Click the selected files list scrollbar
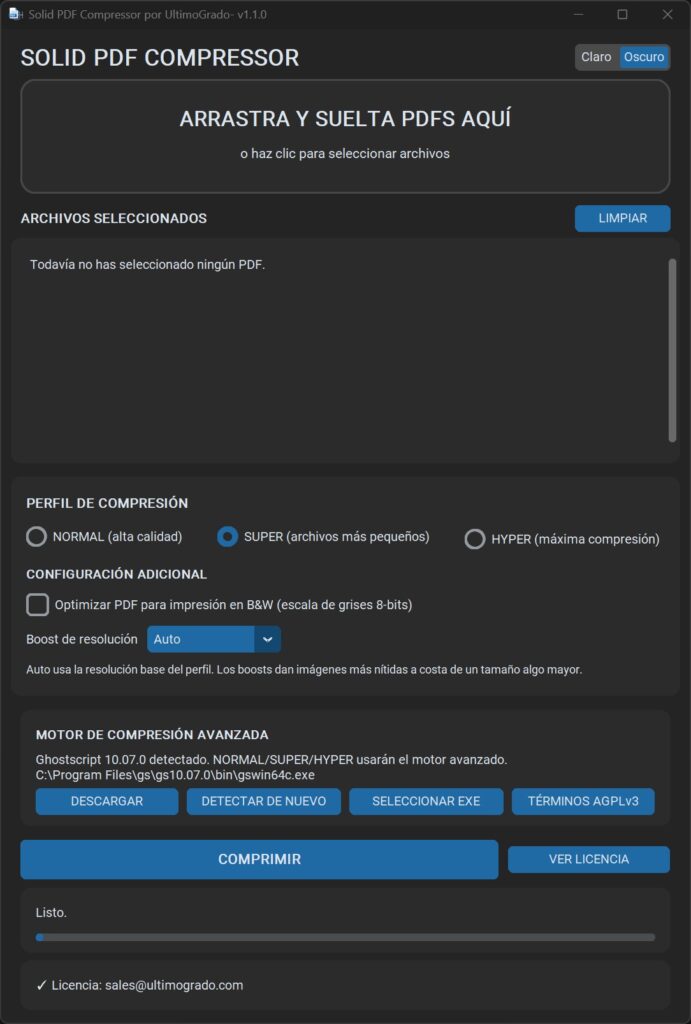This screenshot has width=691, height=1024. [672, 350]
